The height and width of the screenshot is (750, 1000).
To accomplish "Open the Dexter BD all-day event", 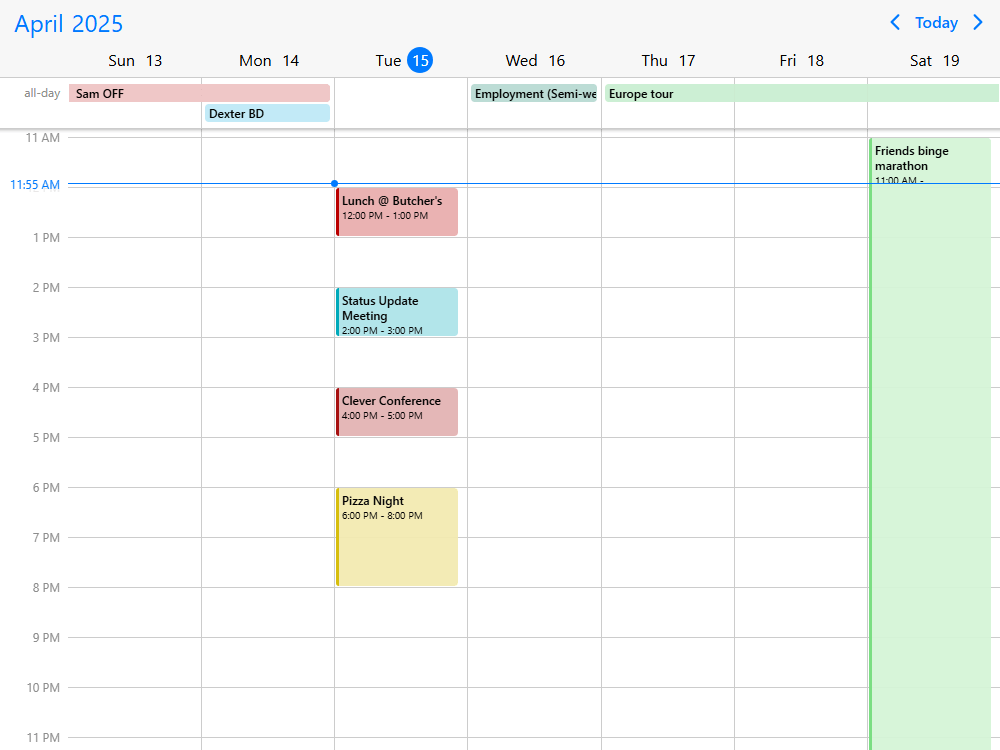I will [x=267, y=114].
